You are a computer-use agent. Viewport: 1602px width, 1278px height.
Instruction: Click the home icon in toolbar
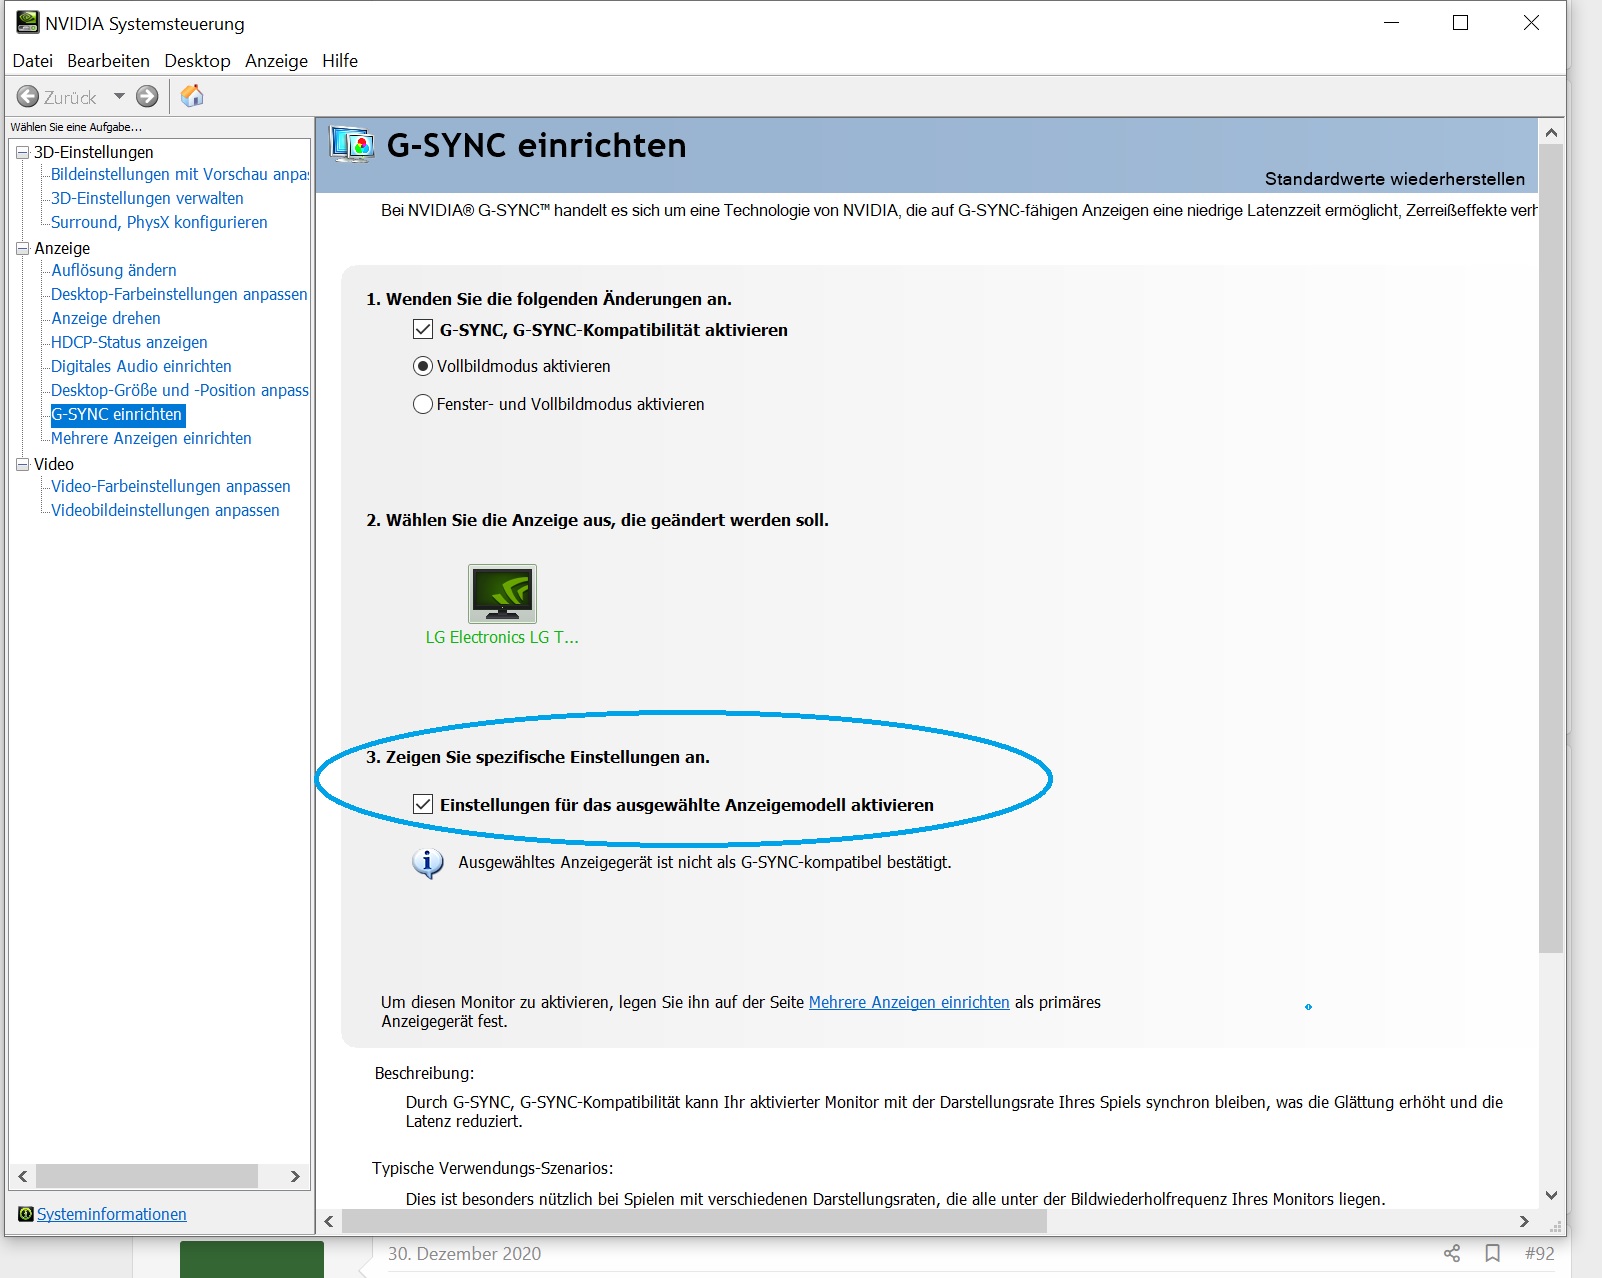pos(192,96)
